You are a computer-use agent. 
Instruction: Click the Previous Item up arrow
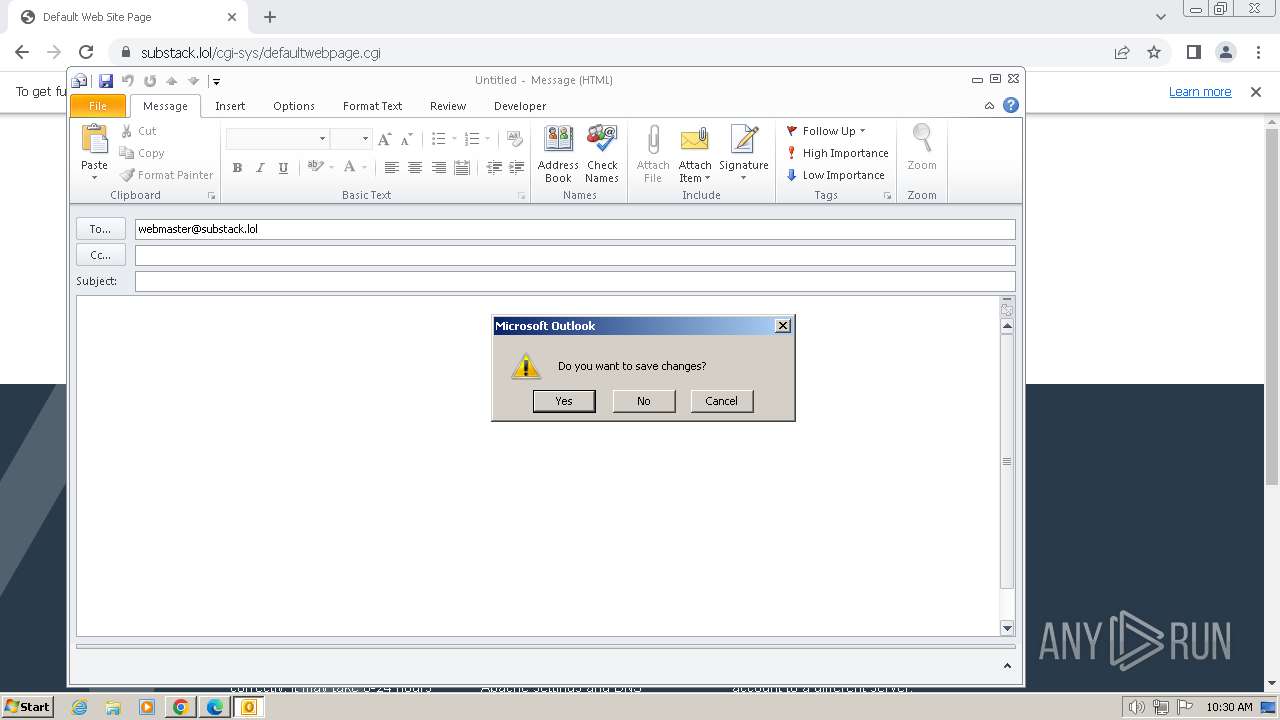pyautogui.click(x=172, y=81)
